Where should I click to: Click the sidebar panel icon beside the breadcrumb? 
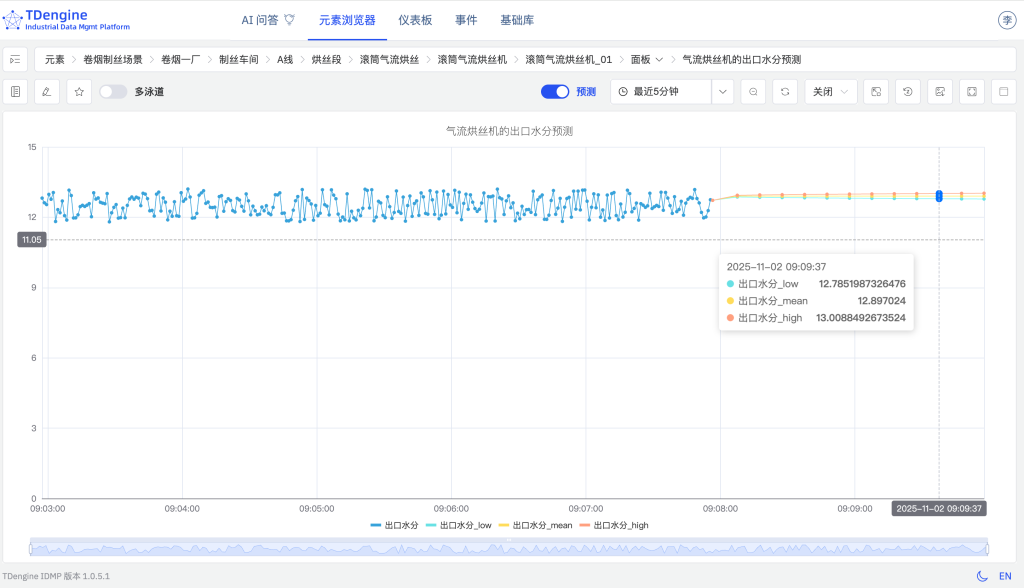point(14,59)
